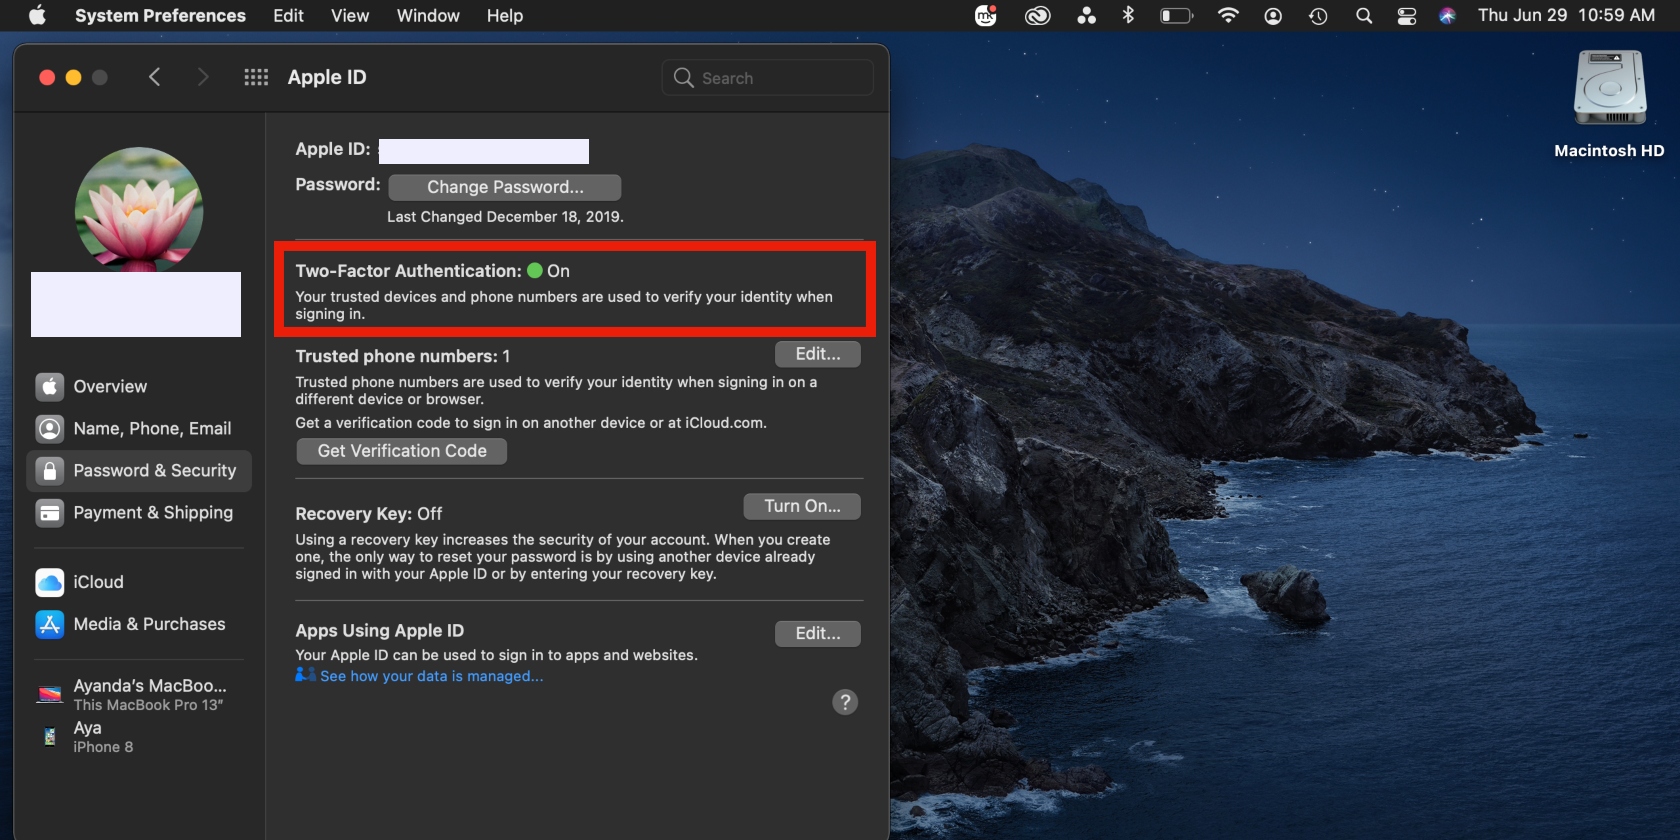Open Name, Phone, Email section
Screen dimensions: 1680x840
coord(139,428)
